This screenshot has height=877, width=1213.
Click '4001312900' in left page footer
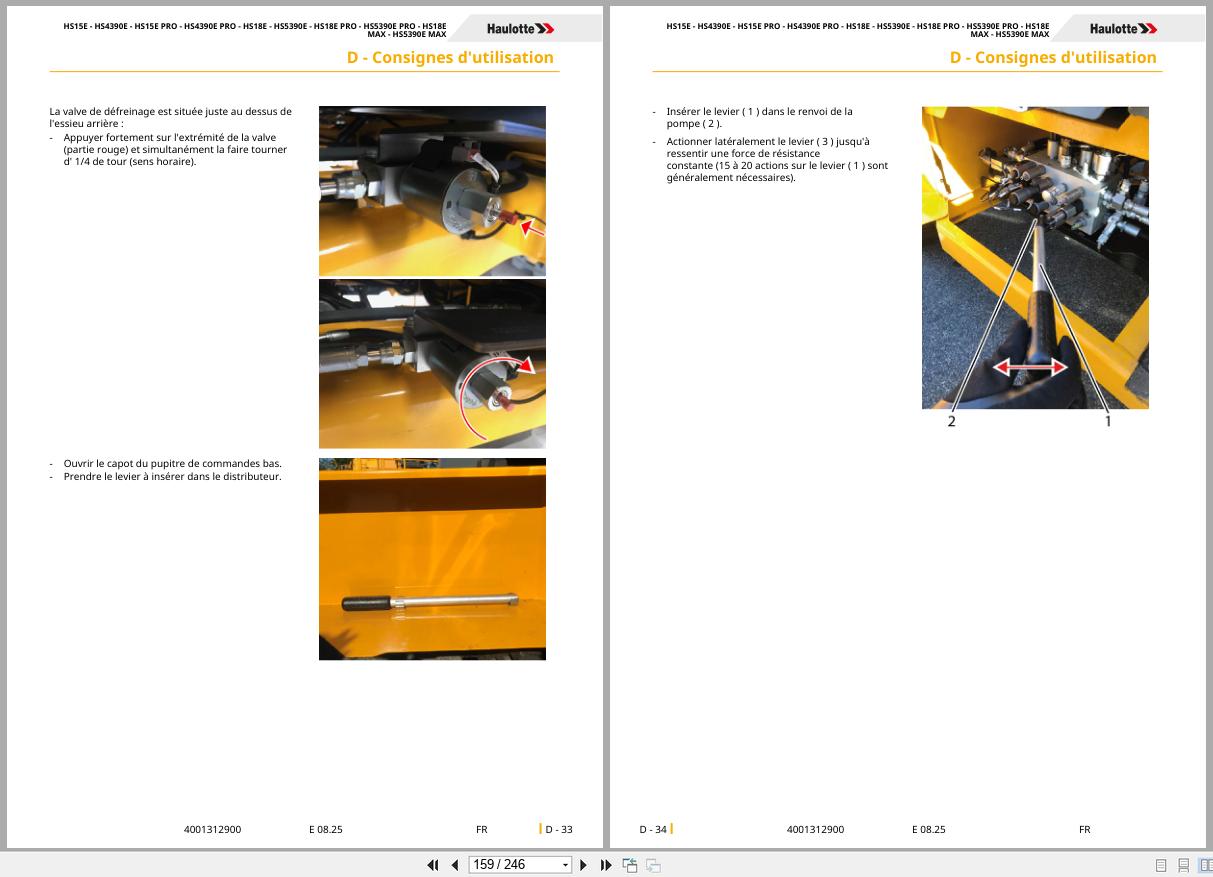click(x=212, y=829)
